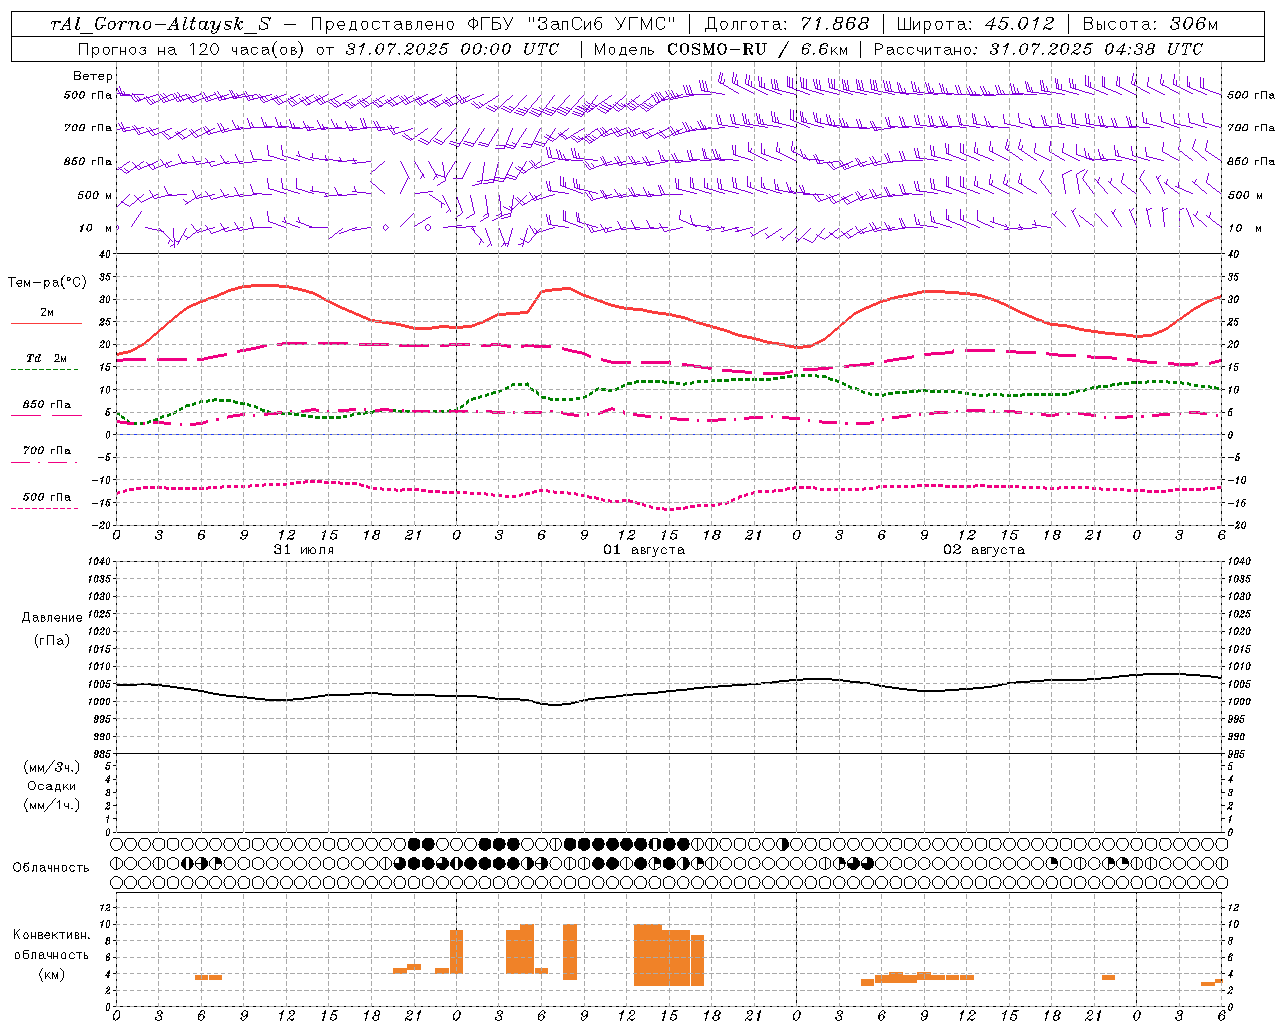The width and height of the screenshot is (1280, 1024).
Task: Click the 02 августа date label
Action: coord(984,550)
